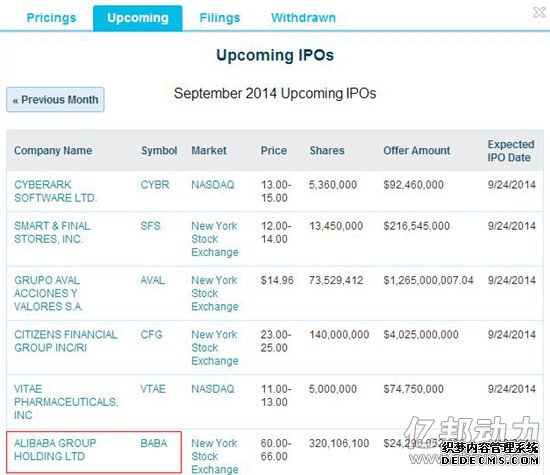The width and height of the screenshot is (550, 475).
Task: Sort by the Expected IPO Date column header
Action: point(511,151)
